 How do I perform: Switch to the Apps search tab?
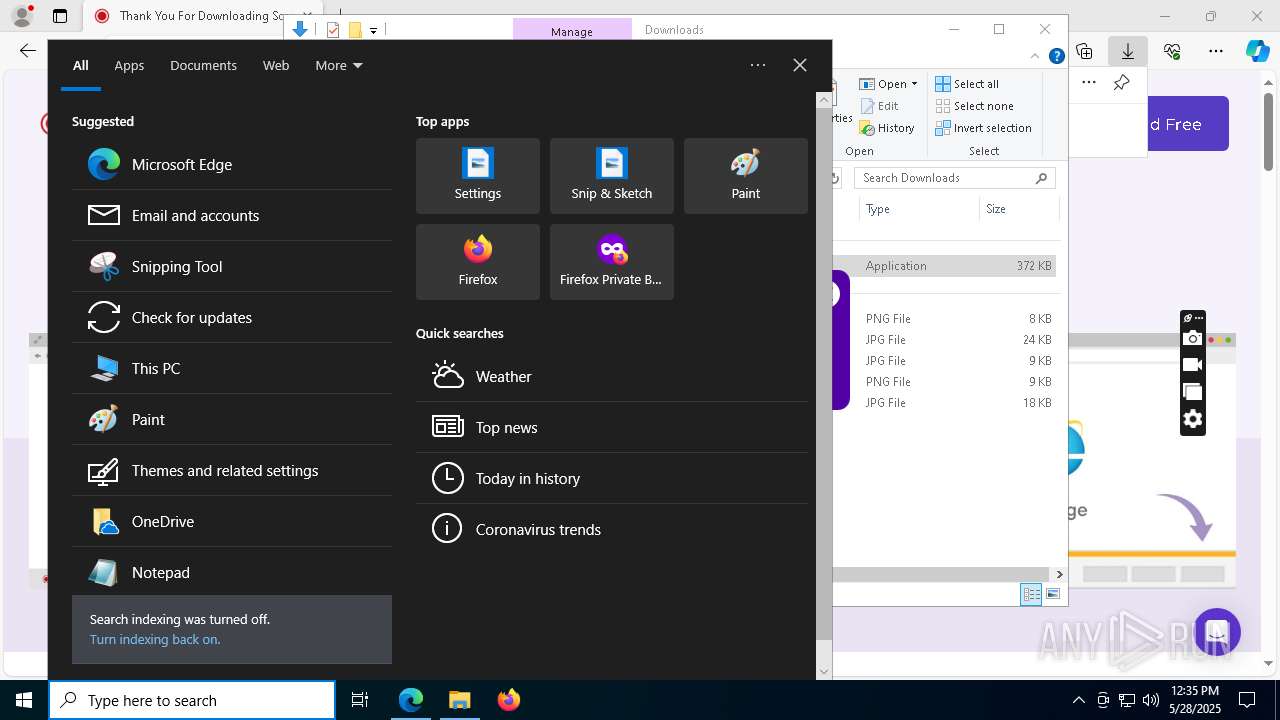[129, 66]
